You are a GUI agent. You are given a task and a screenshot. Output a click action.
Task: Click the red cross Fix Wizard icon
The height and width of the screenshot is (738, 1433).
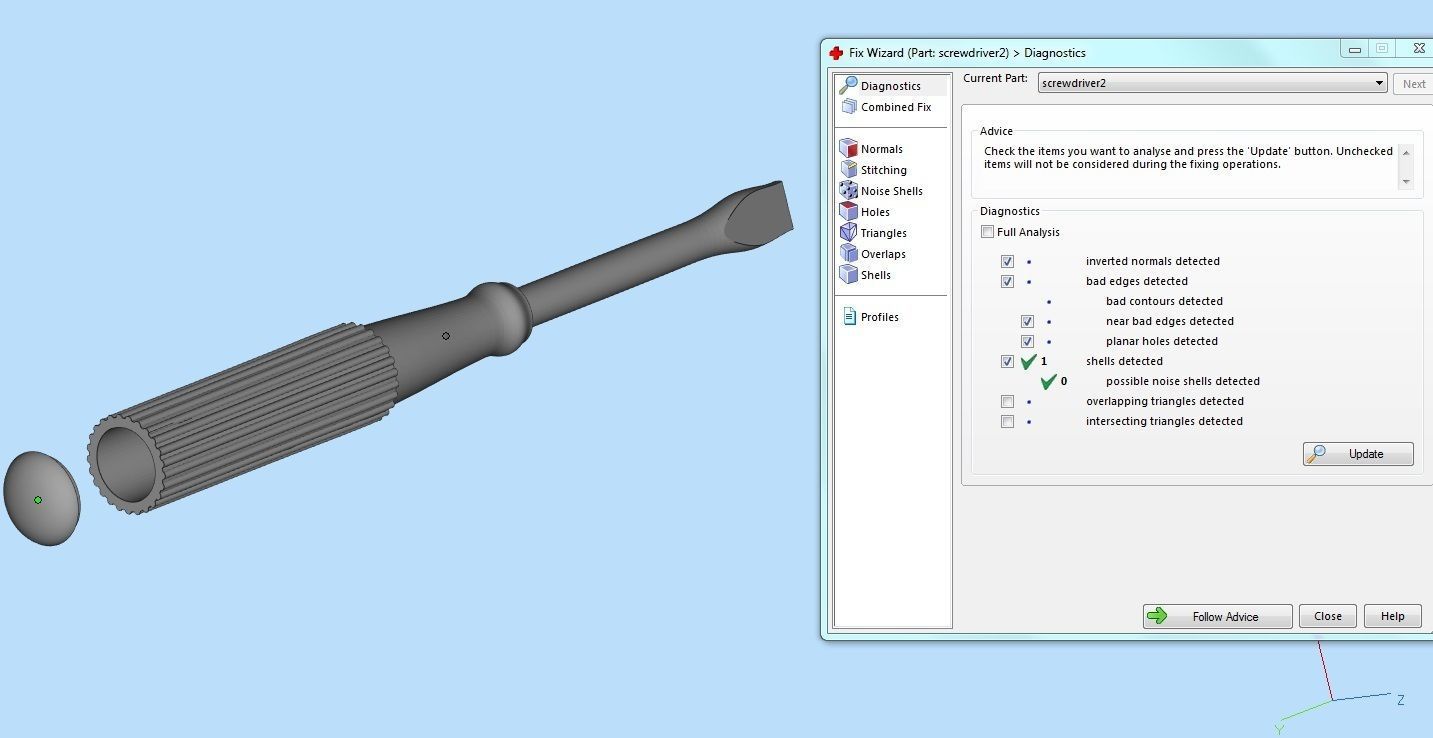836,53
